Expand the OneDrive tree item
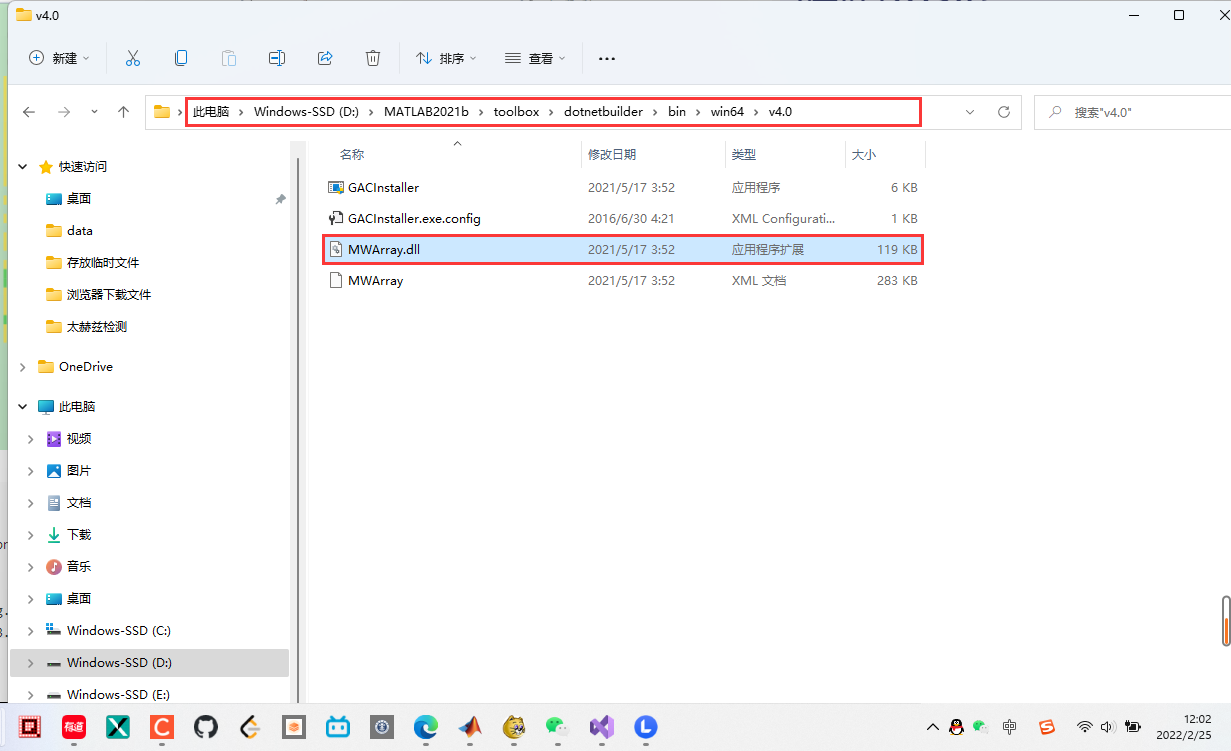Image resolution: width=1231 pixels, height=751 pixels. (x=22, y=366)
